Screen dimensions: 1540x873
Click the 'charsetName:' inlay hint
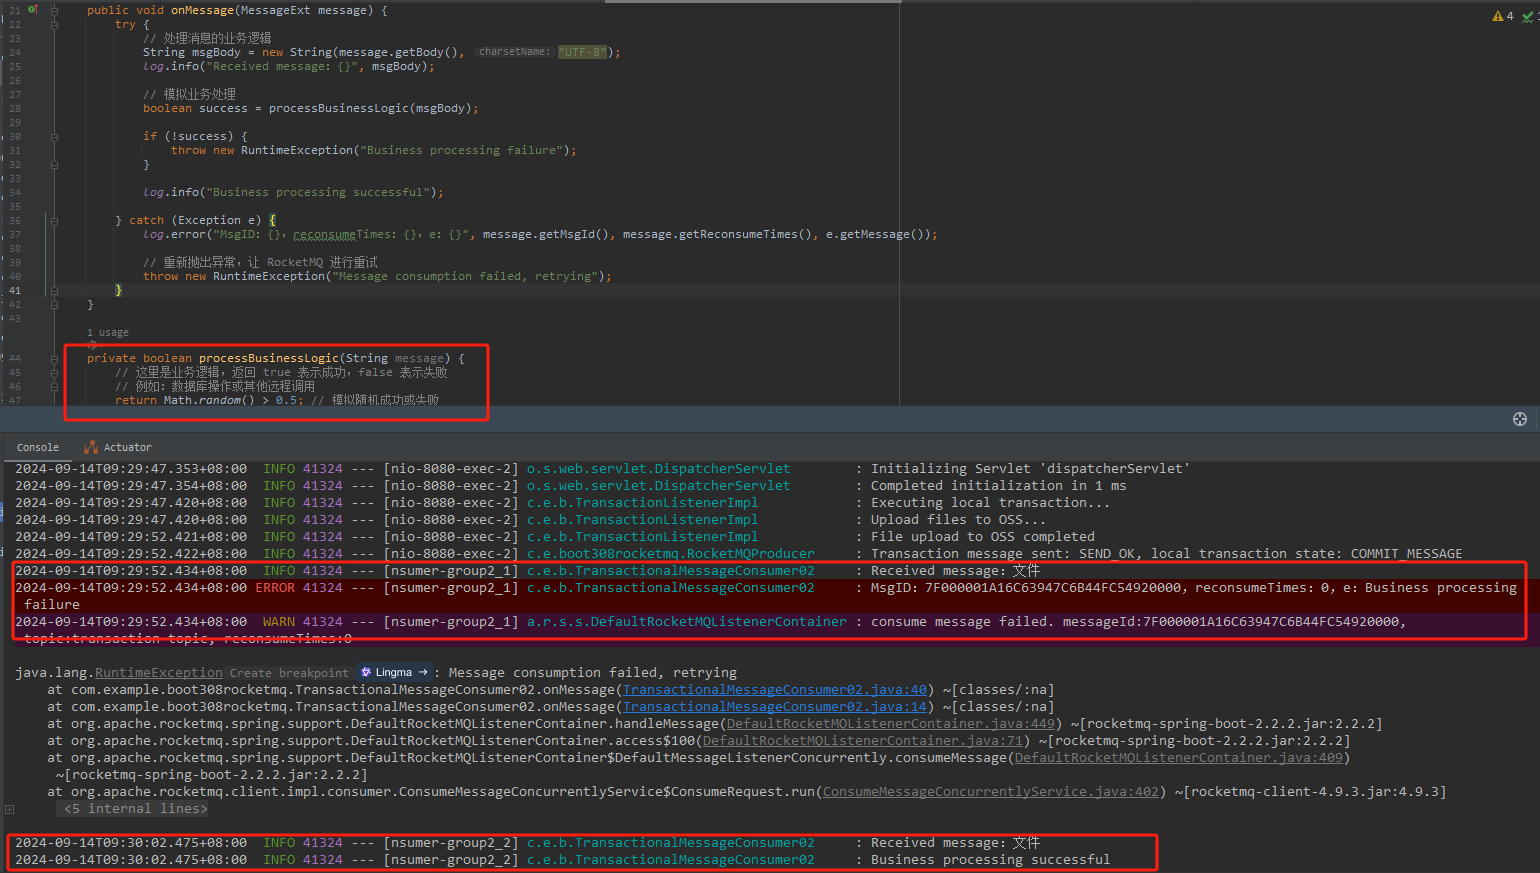coord(514,52)
